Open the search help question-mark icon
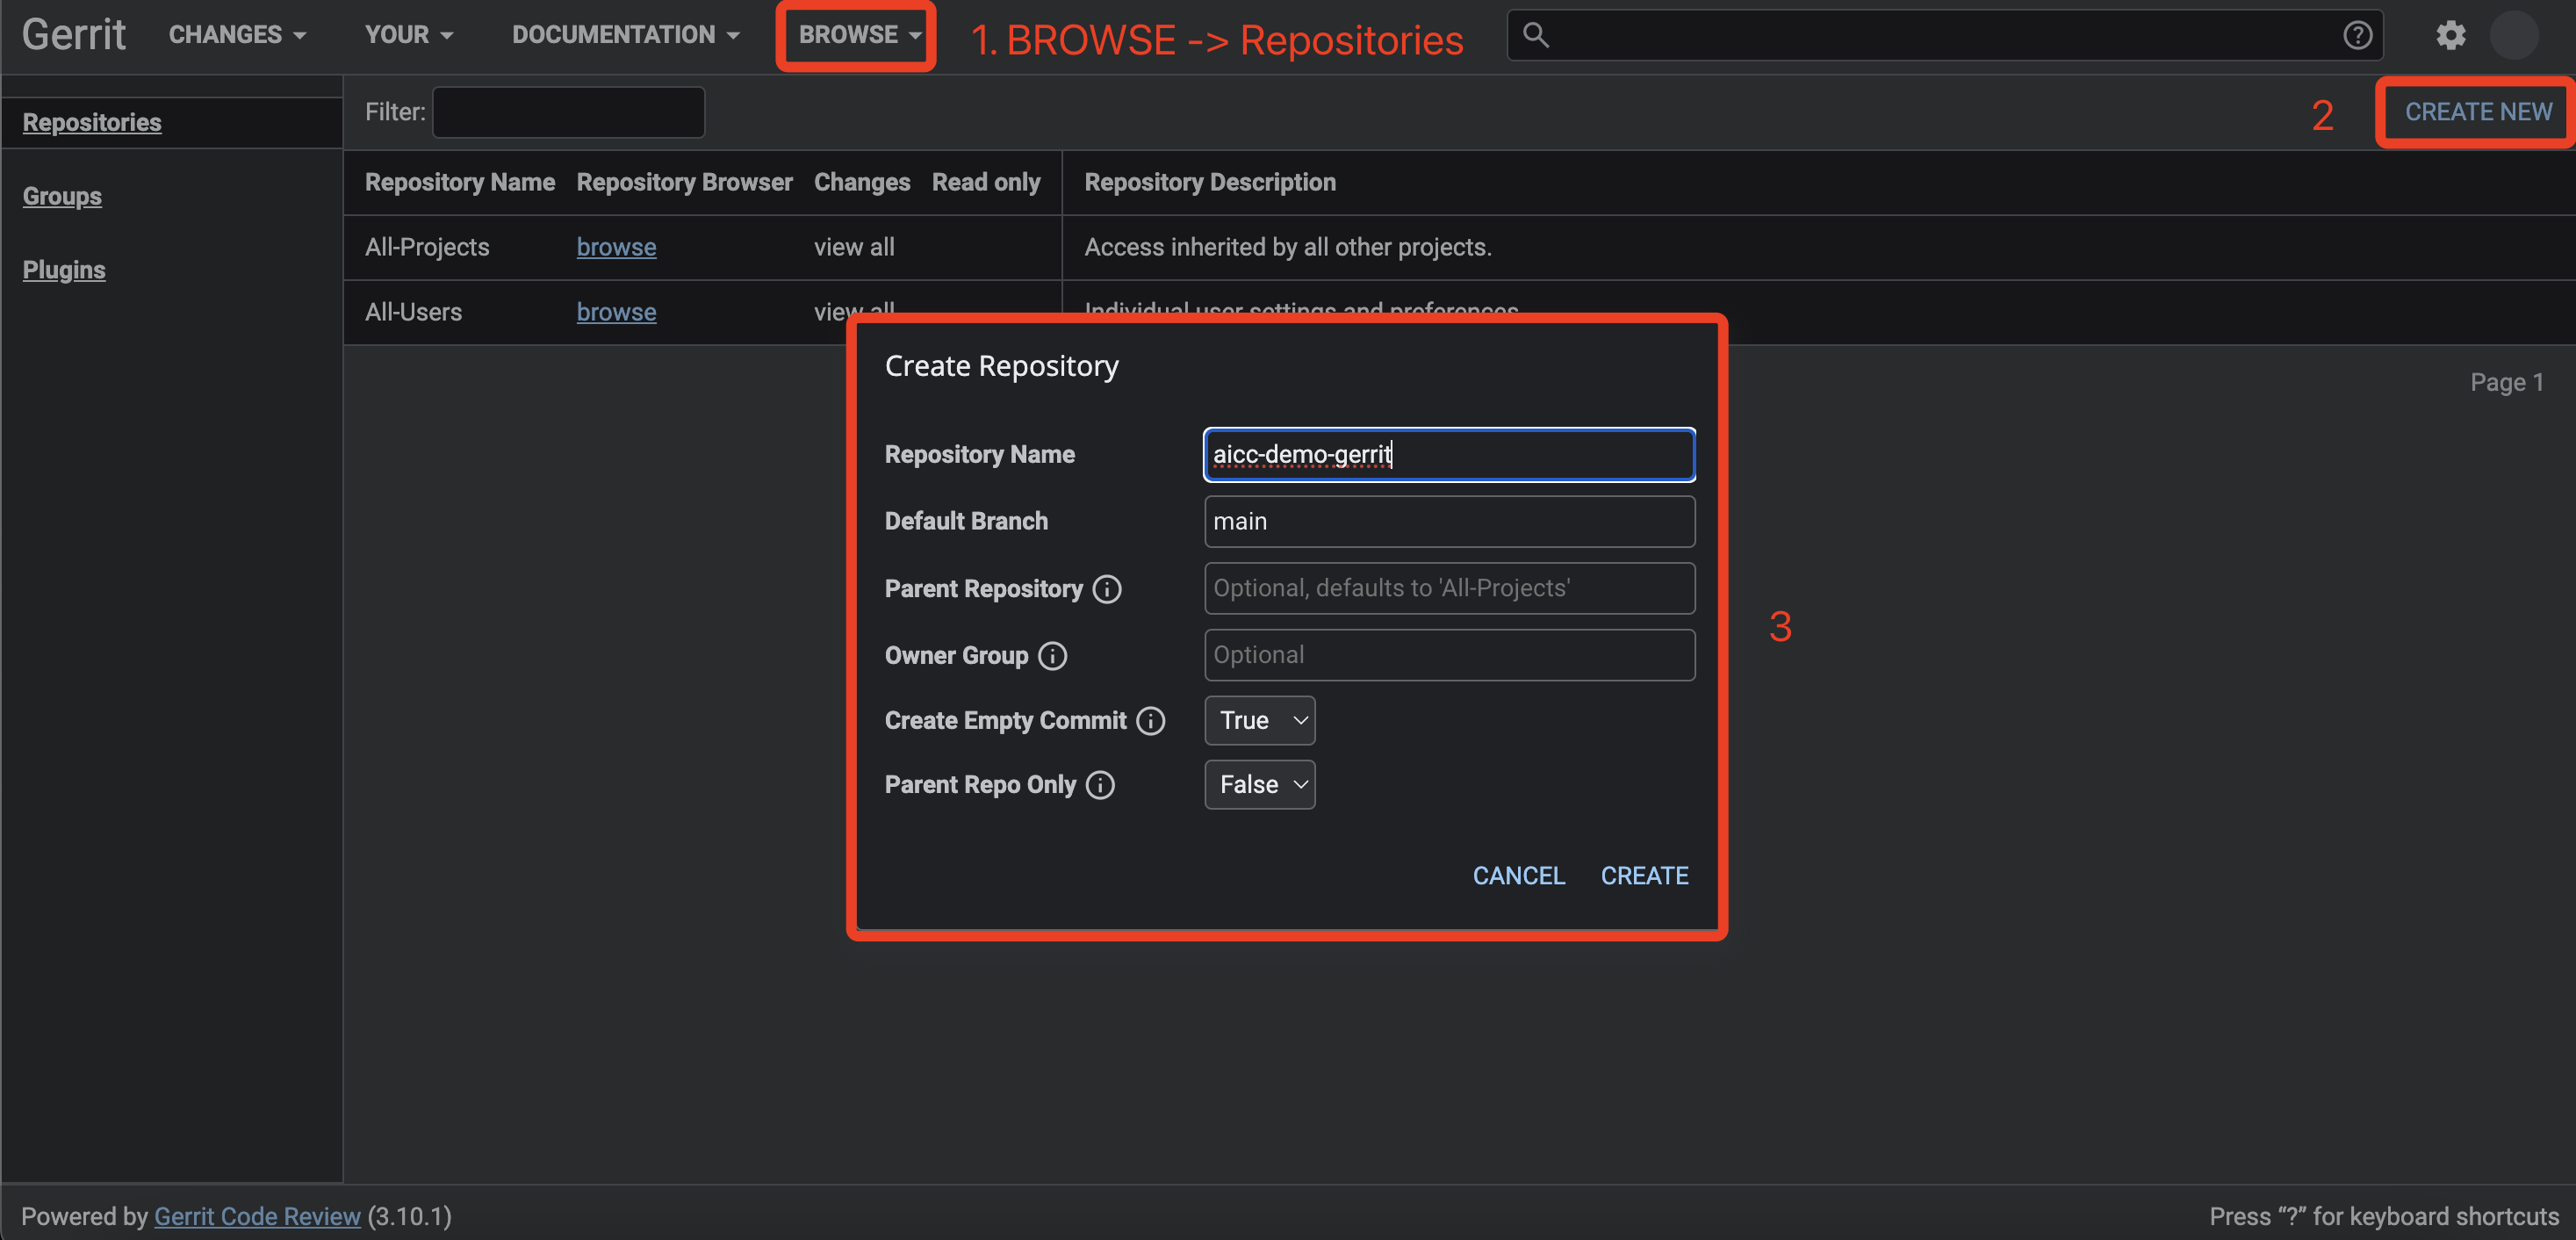The image size is (2576, 1240). [x=2357, y=35]
